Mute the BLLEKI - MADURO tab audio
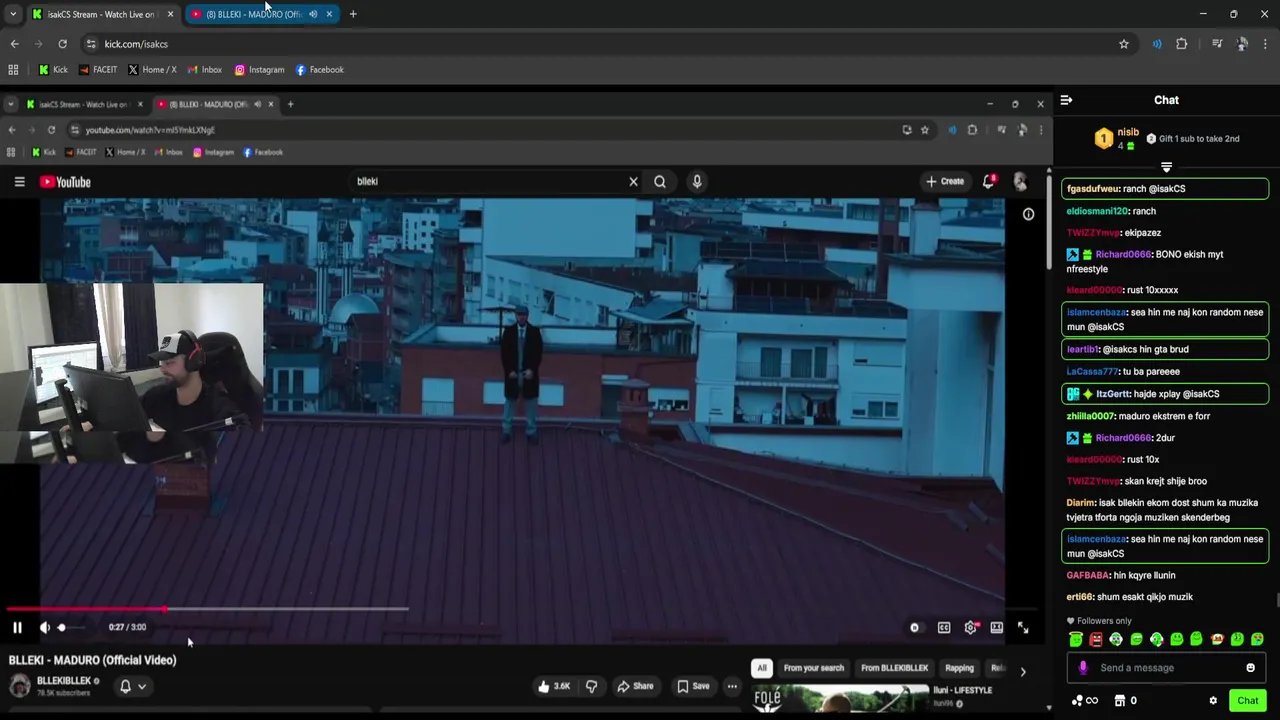Image resolution: width=1280 pixels, height=720 pixels. pos(313,14)
